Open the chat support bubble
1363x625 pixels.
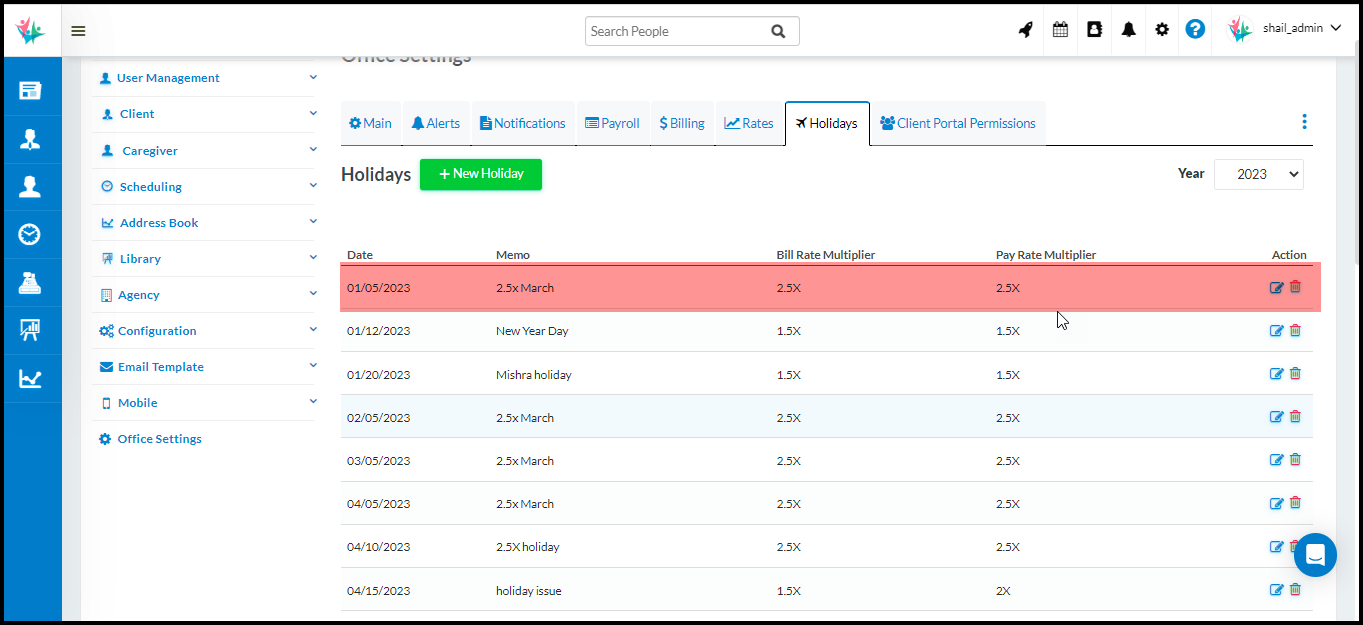(x=1315, y=555)
